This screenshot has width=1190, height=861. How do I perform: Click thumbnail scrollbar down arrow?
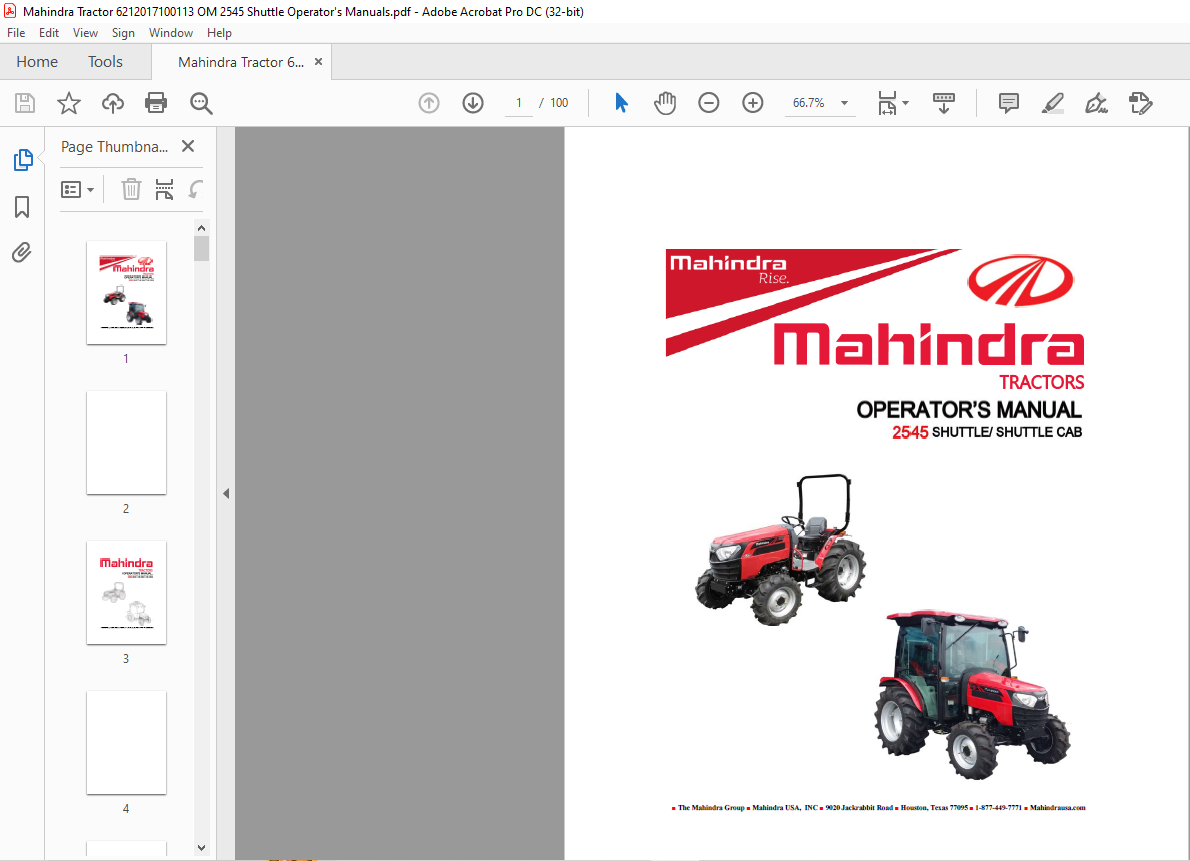201,847
